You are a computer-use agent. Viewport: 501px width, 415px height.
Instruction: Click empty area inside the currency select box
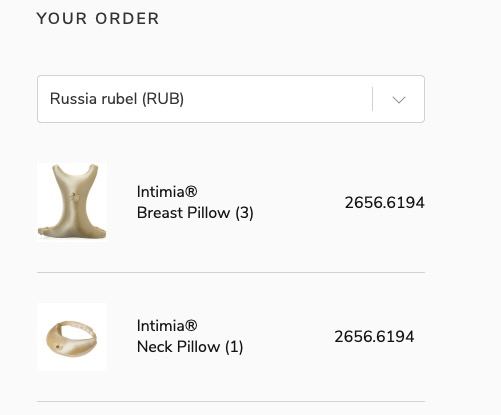[x=277, y=99]
